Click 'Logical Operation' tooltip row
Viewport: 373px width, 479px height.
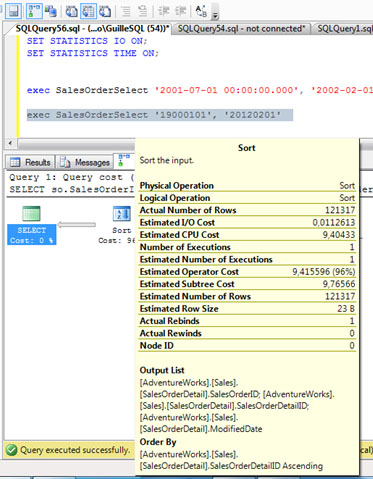(x=247, y=198)
